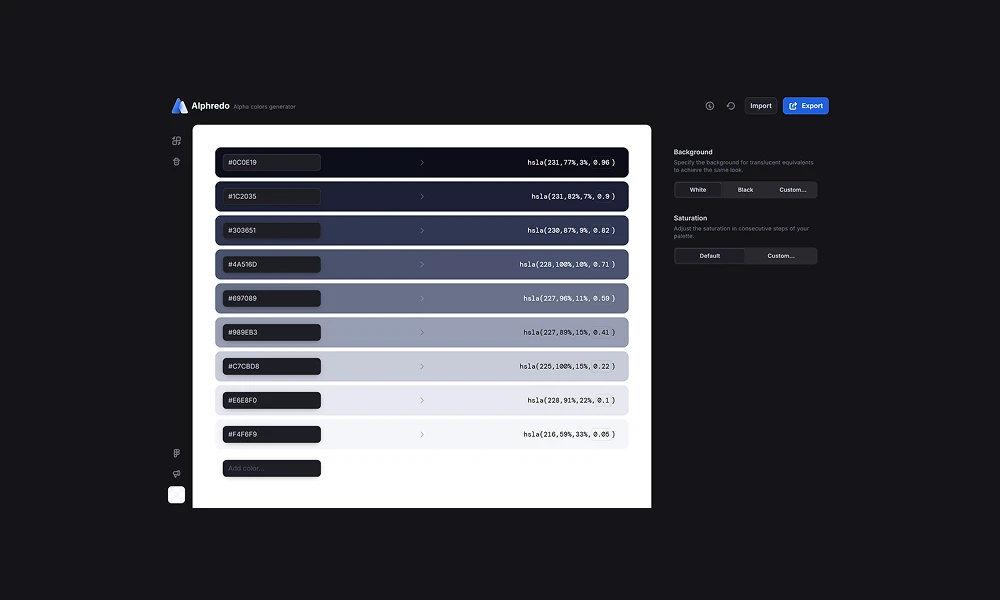Screen dimensions: 1000x600
Task: Open the Figma plugin icon in sidebar
Action: coord(177,453)
